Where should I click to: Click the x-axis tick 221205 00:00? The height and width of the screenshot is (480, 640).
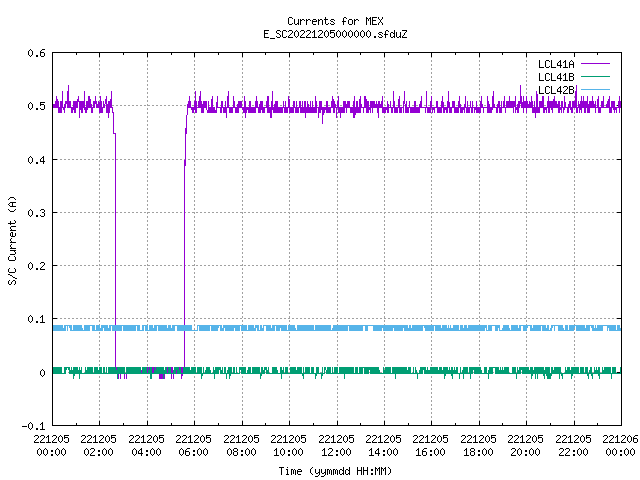[51, 446]
